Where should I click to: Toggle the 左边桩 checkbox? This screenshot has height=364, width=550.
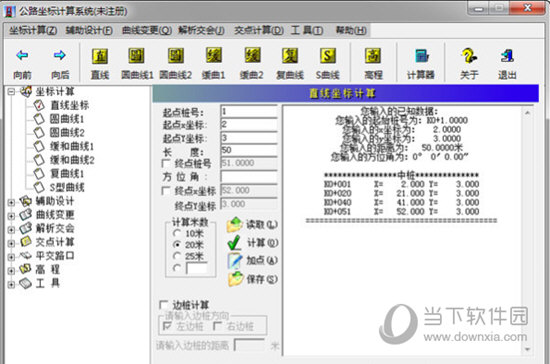tap(167, 326)
